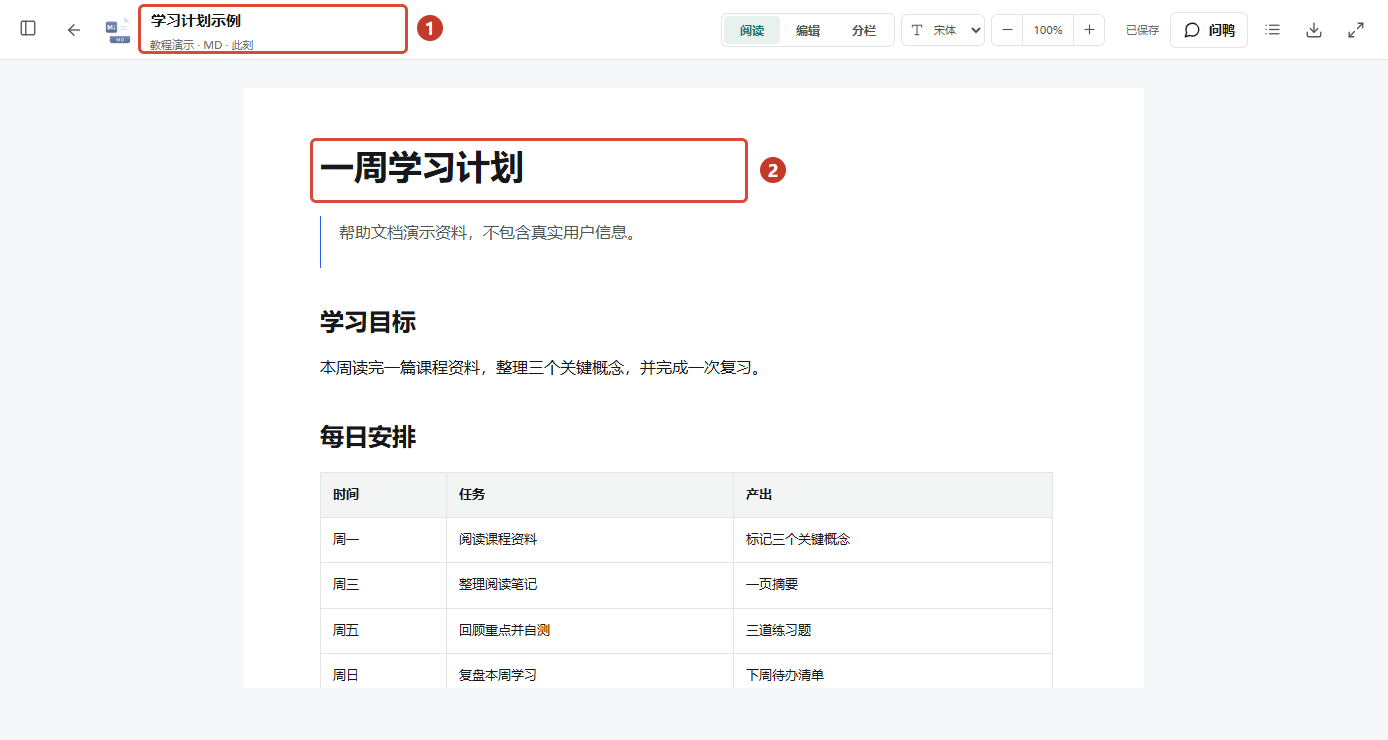
Task: Click the 时间 column header
Action: tap(384, 495)
